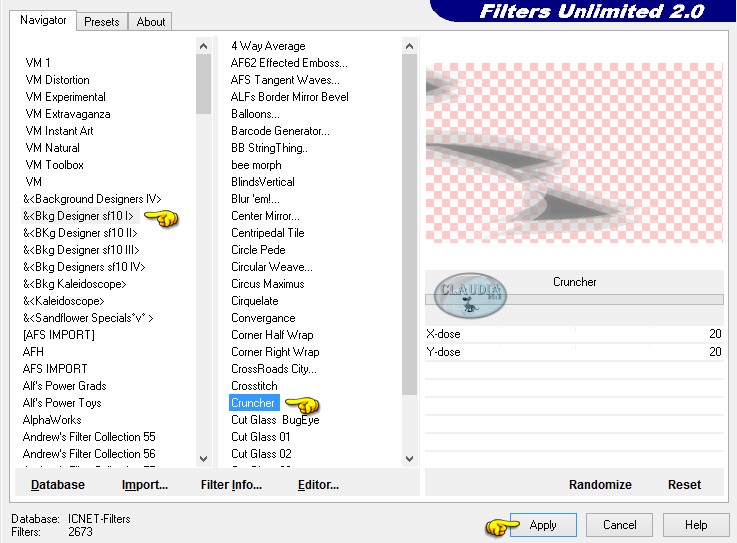The image size is (737, 543).
Task: Select Andrew's Filter Collection 56
Action: (89, 454)
